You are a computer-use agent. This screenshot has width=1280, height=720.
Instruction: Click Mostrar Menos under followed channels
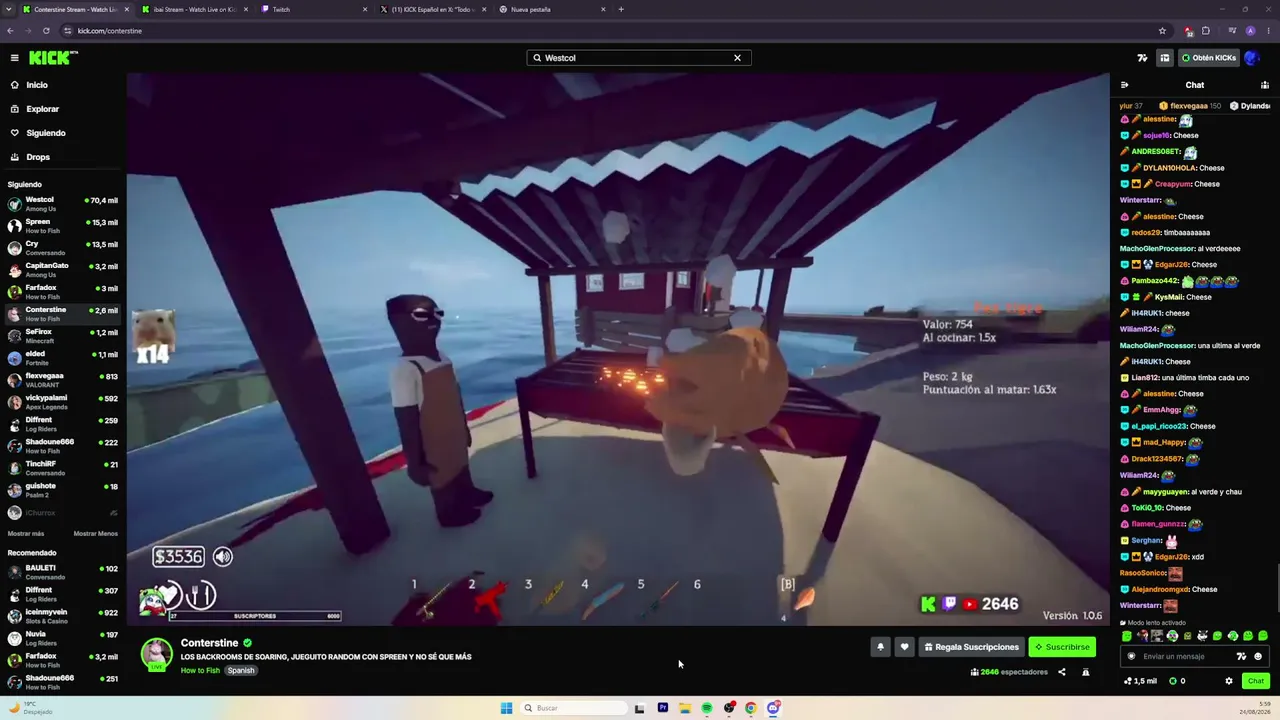96,534
